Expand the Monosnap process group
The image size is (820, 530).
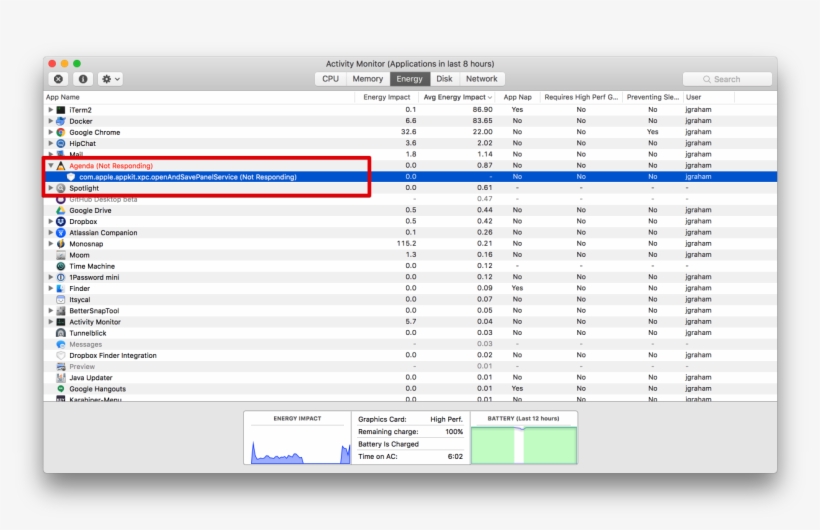[x=51, y=244]
